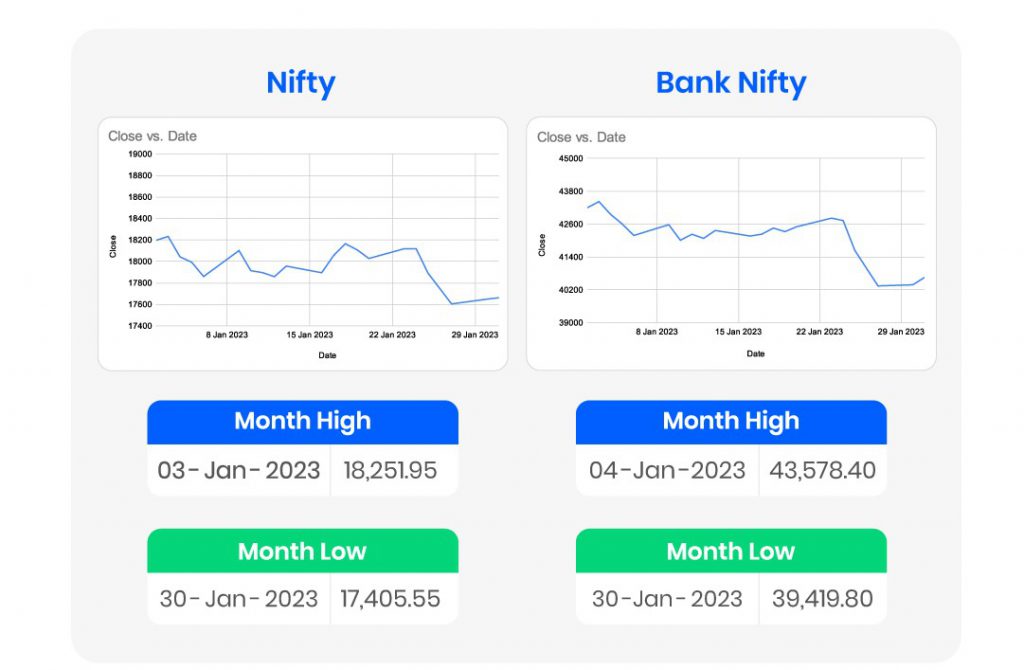Click the 45000 label on the Bank Nifty axis

click(570, 159)
